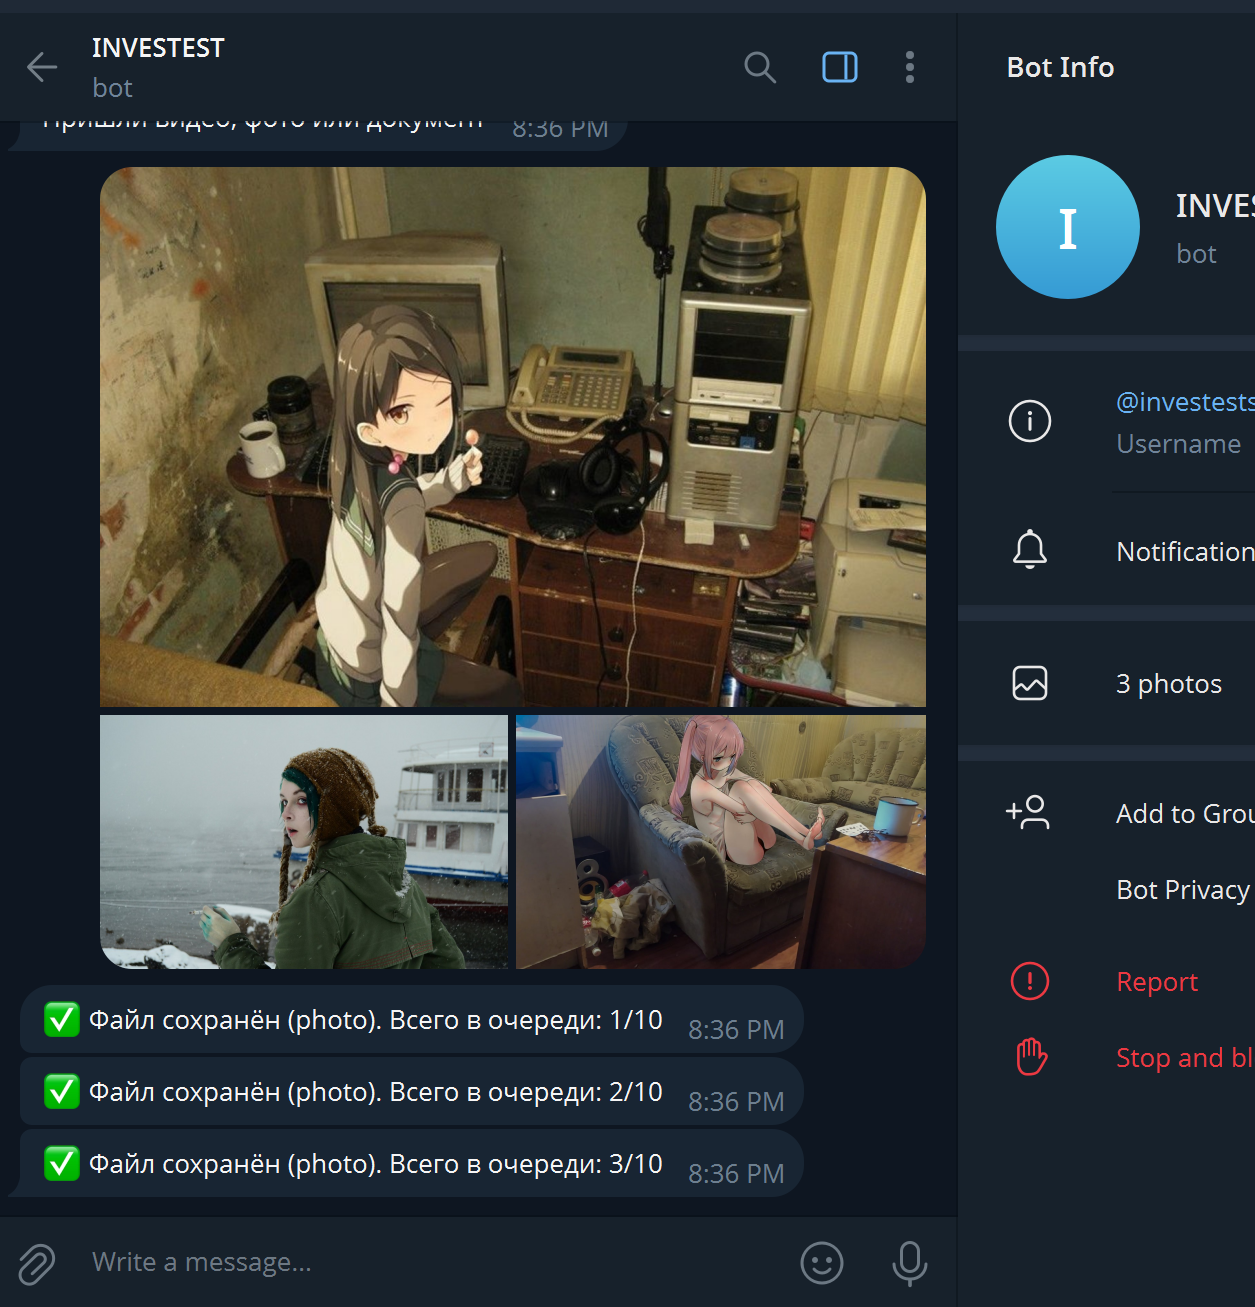
Task: Open Bot Privacy policy
Action: [1183, 890]
